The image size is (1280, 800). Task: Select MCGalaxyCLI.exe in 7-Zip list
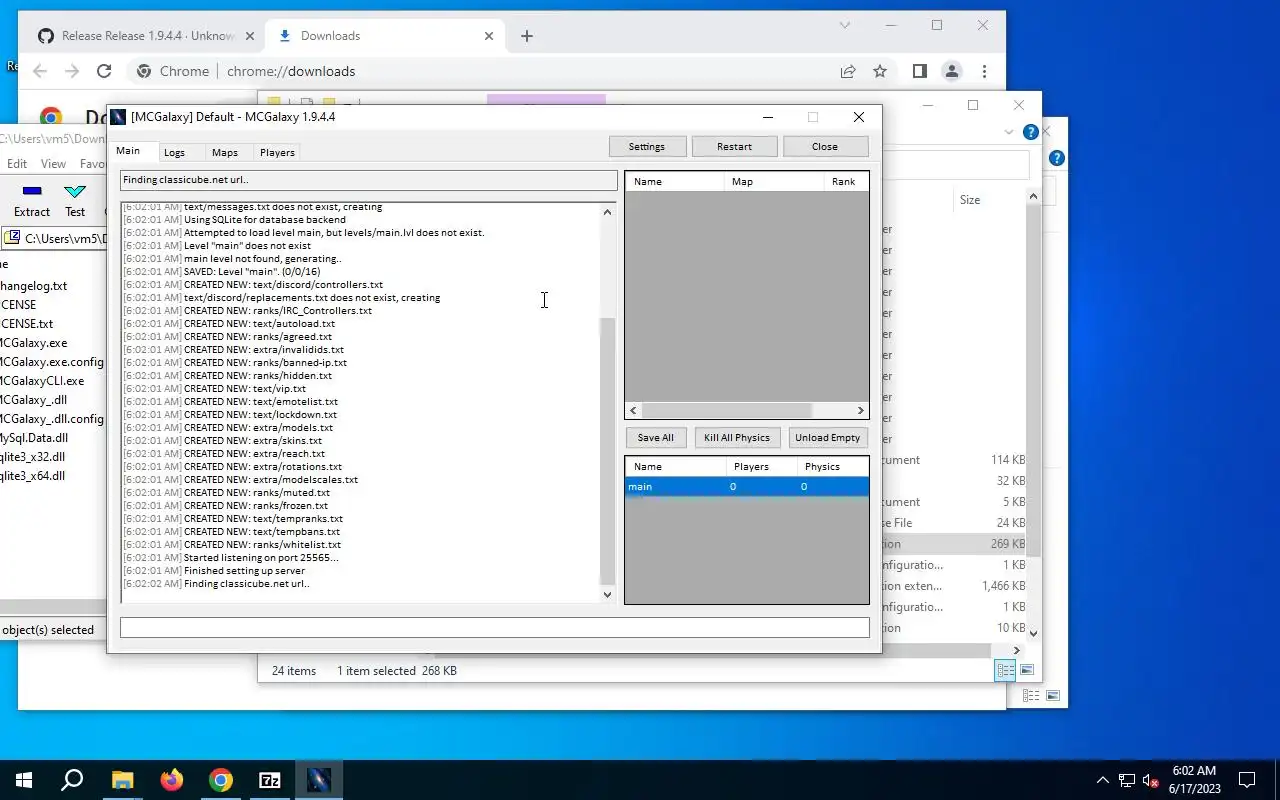point(42,381)
